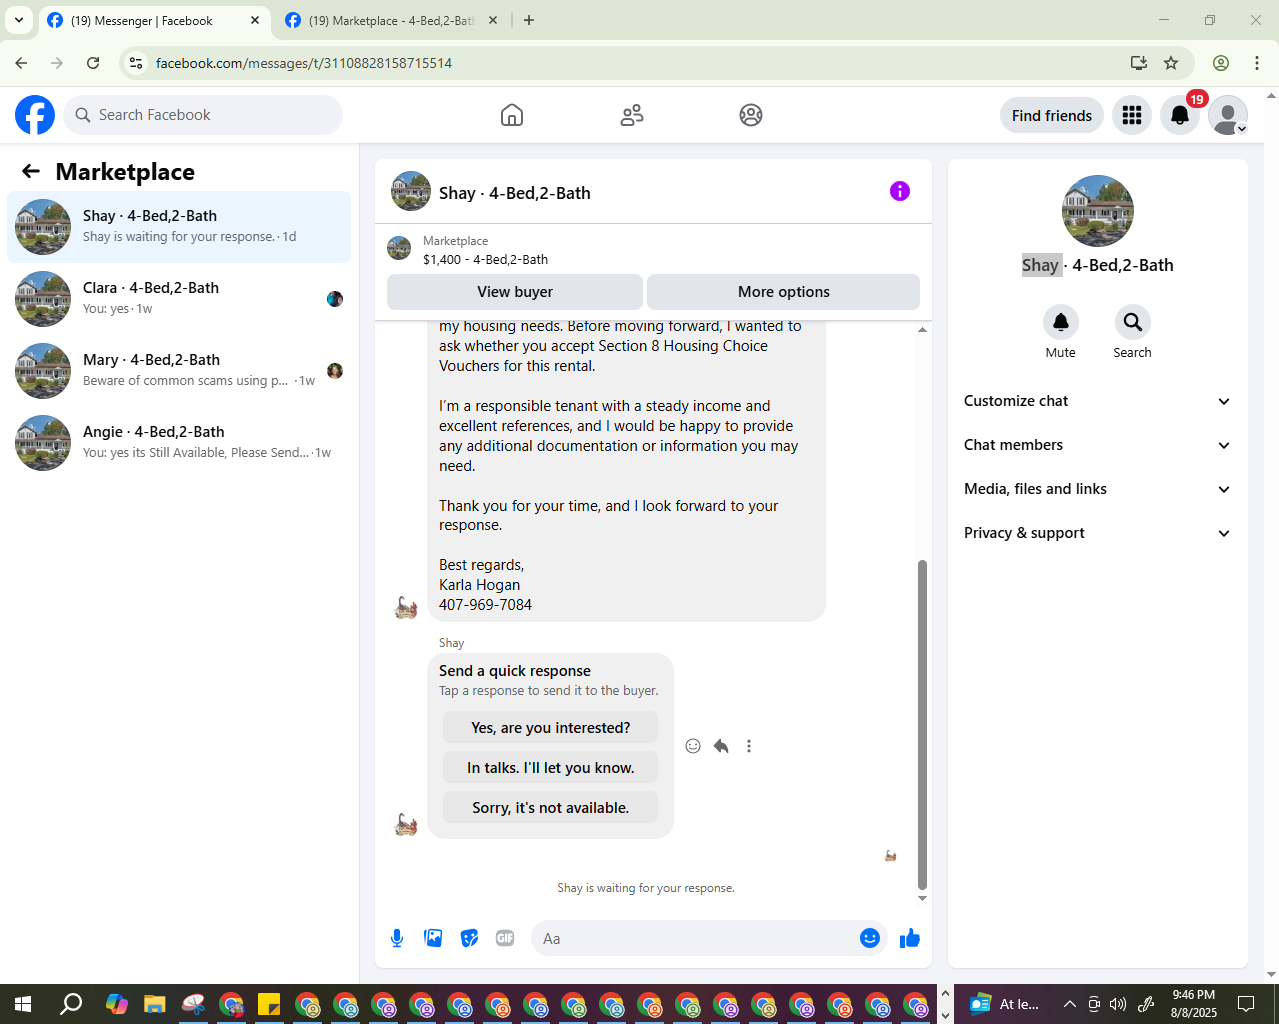This screenshot has height=1024, width=1279.
Task: Send a voice clip with microphone icon
Action: click(x=397, y=938)
